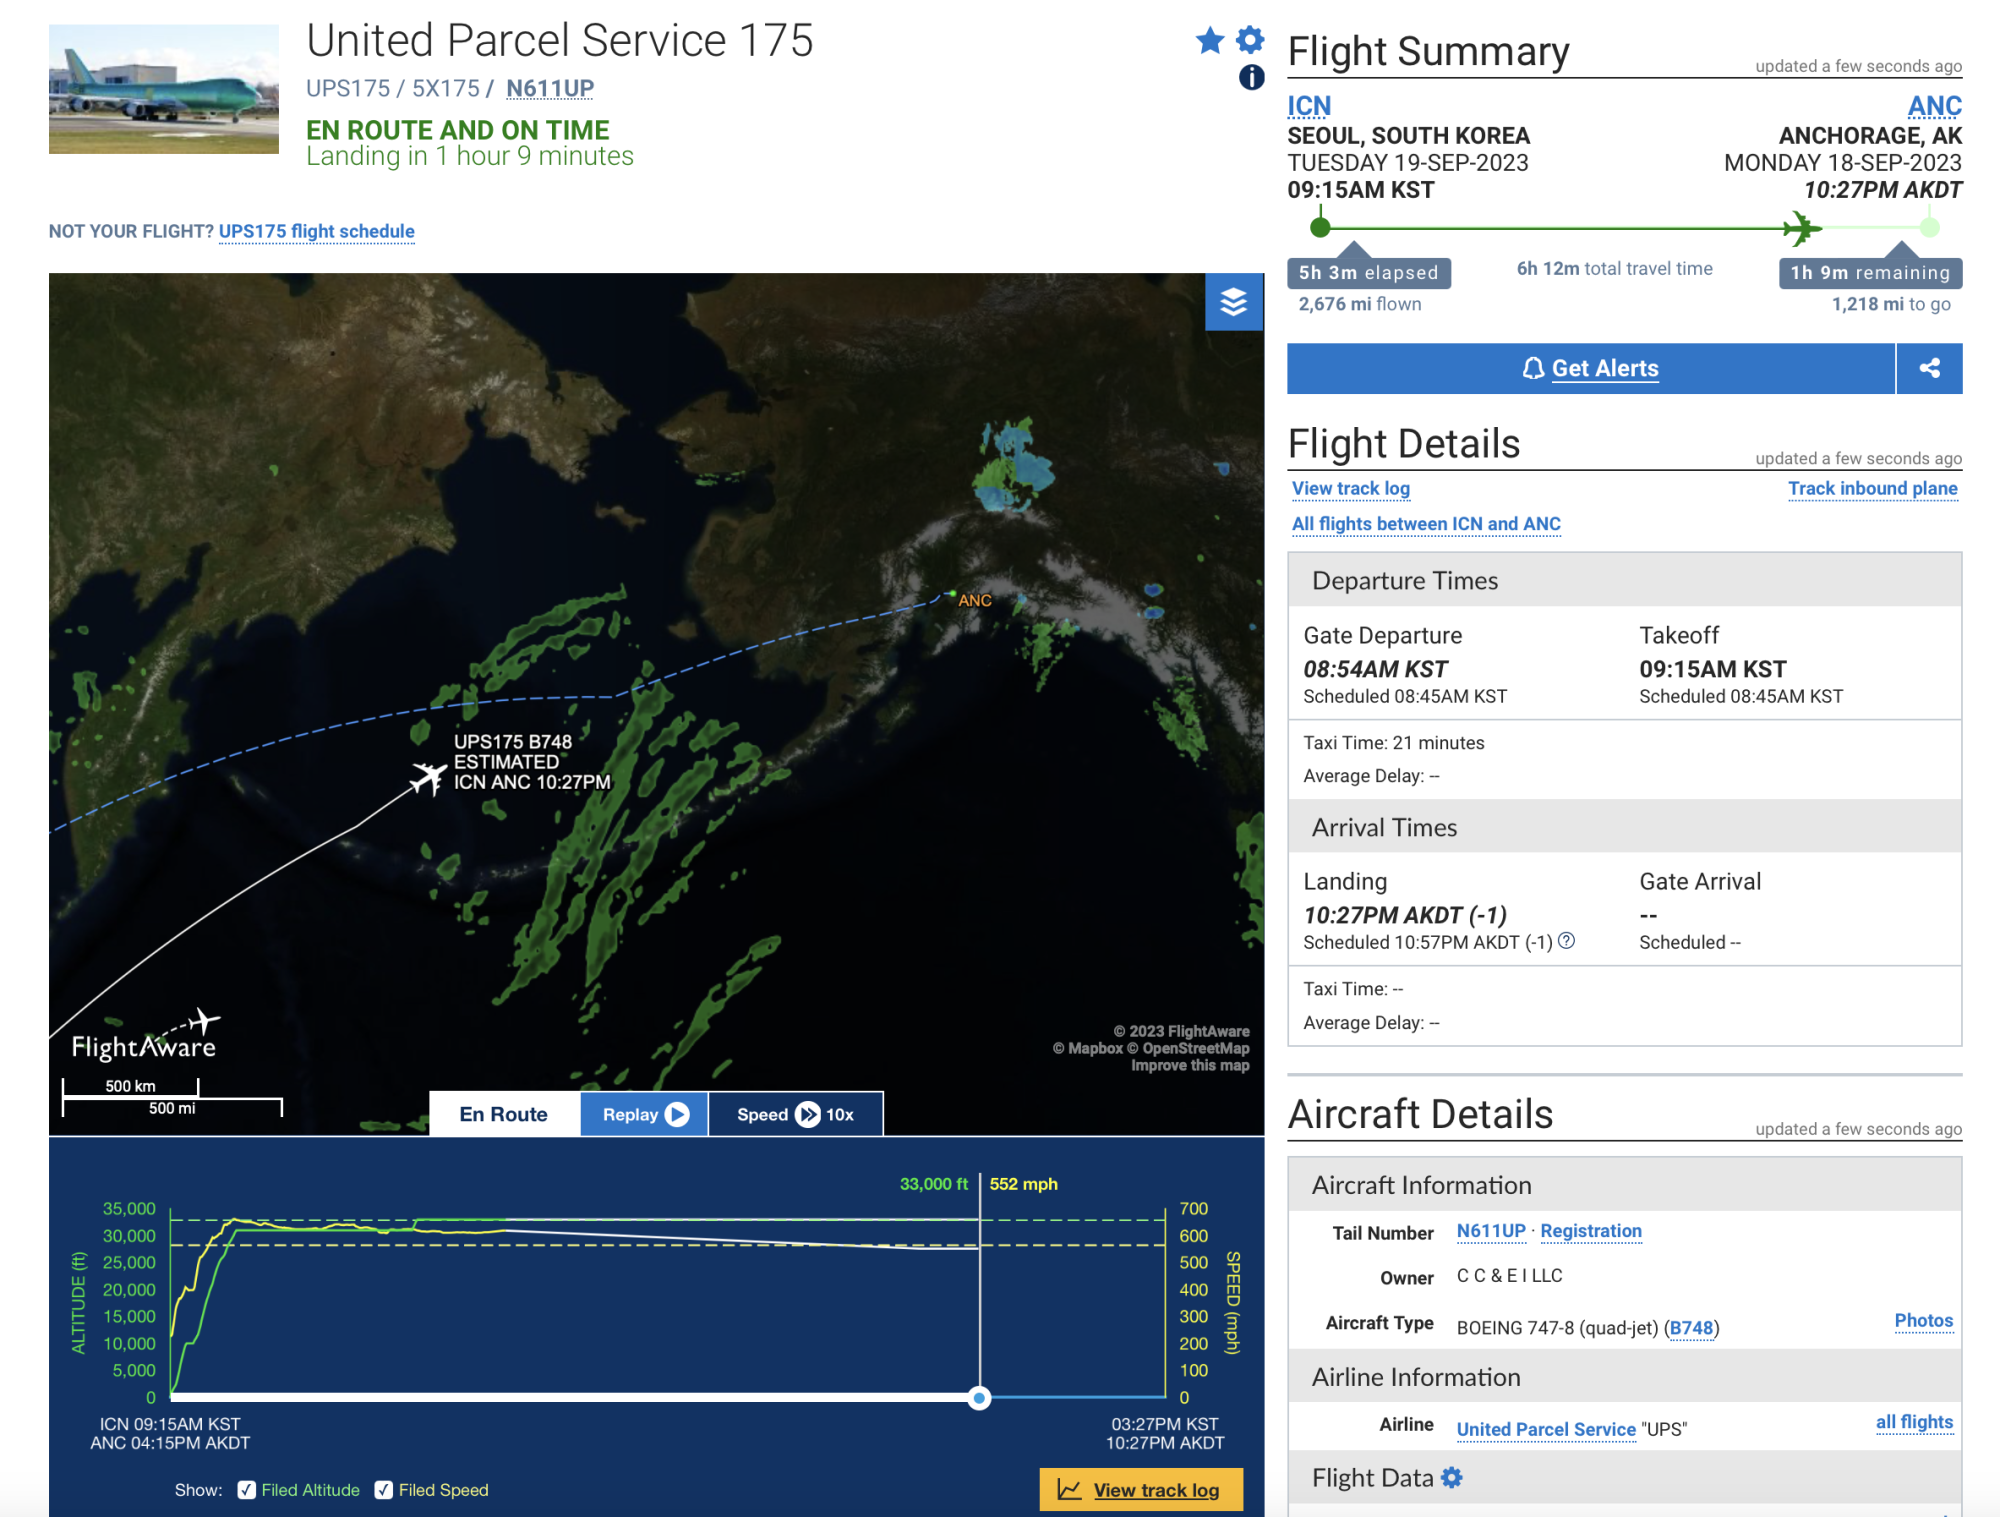This screenshot has height=1517, width=2000.
Task: Open aircraft Registration link
Action: [x=1591, y=1230]
